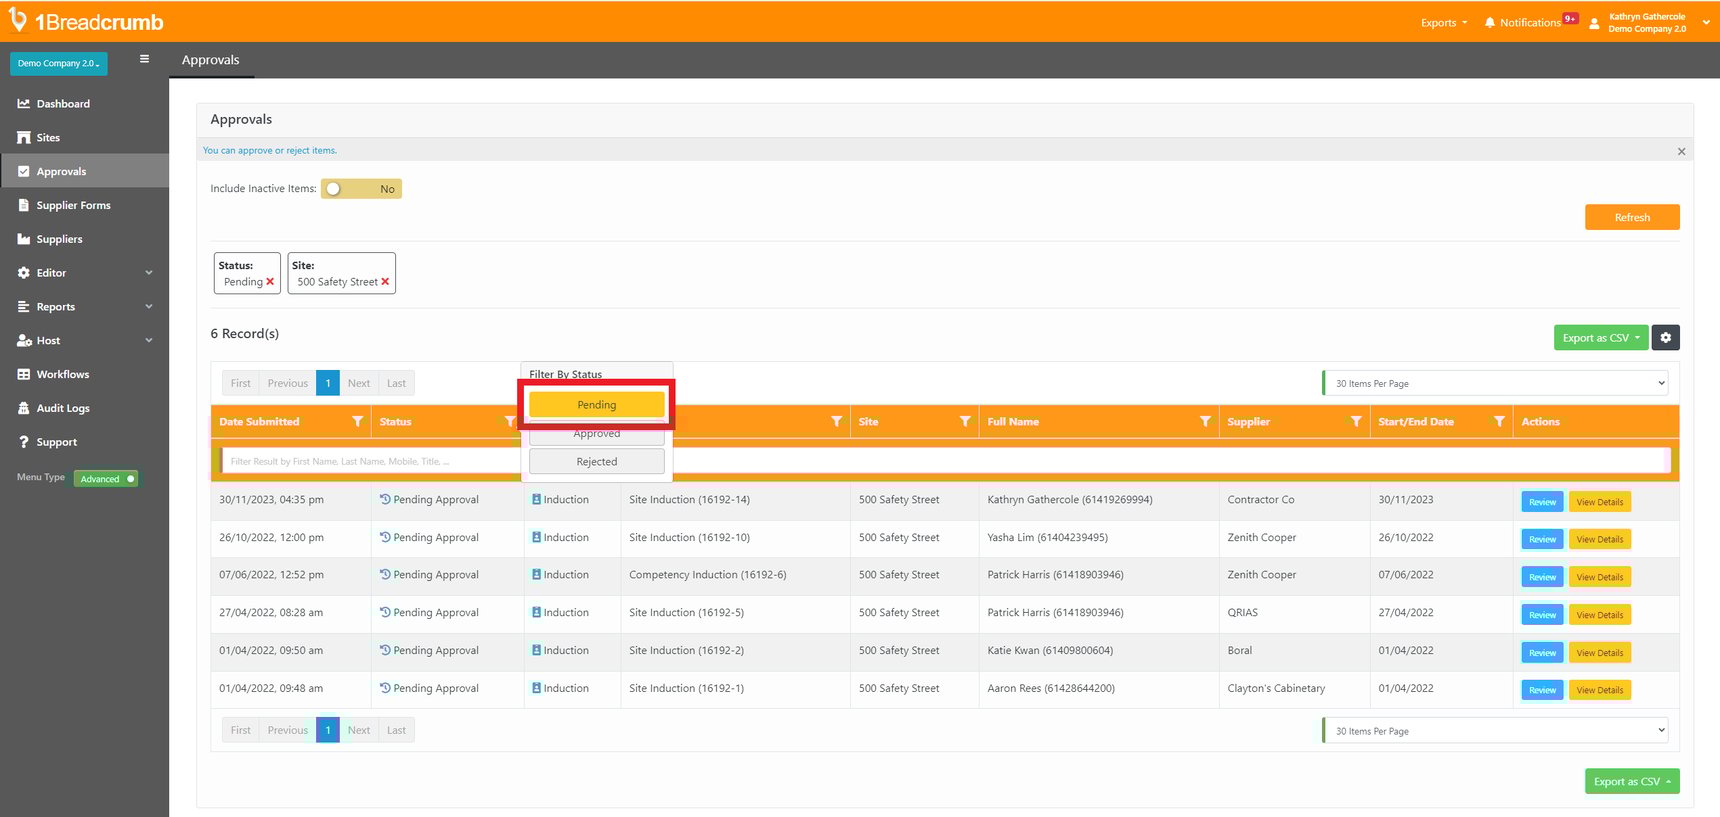This screenshot has height=817, width=1720.
Task: Remove the 500 Safety Street site filter
Action: click(385, 282)
